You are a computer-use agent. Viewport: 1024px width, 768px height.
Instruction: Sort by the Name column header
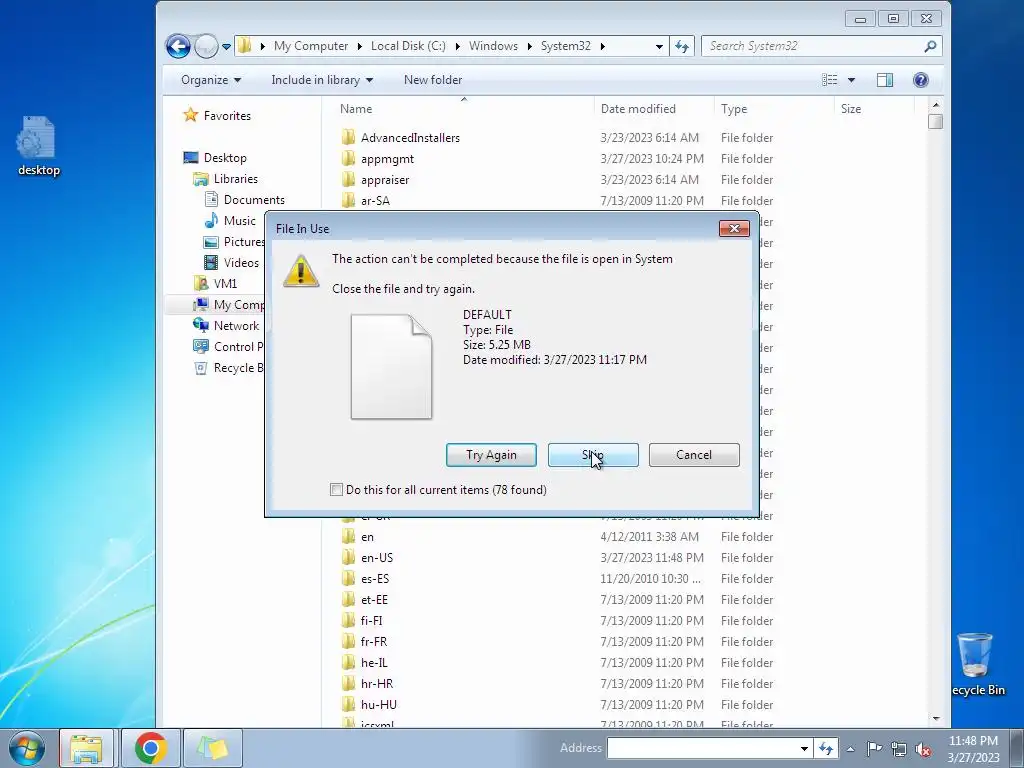[356, 108]
